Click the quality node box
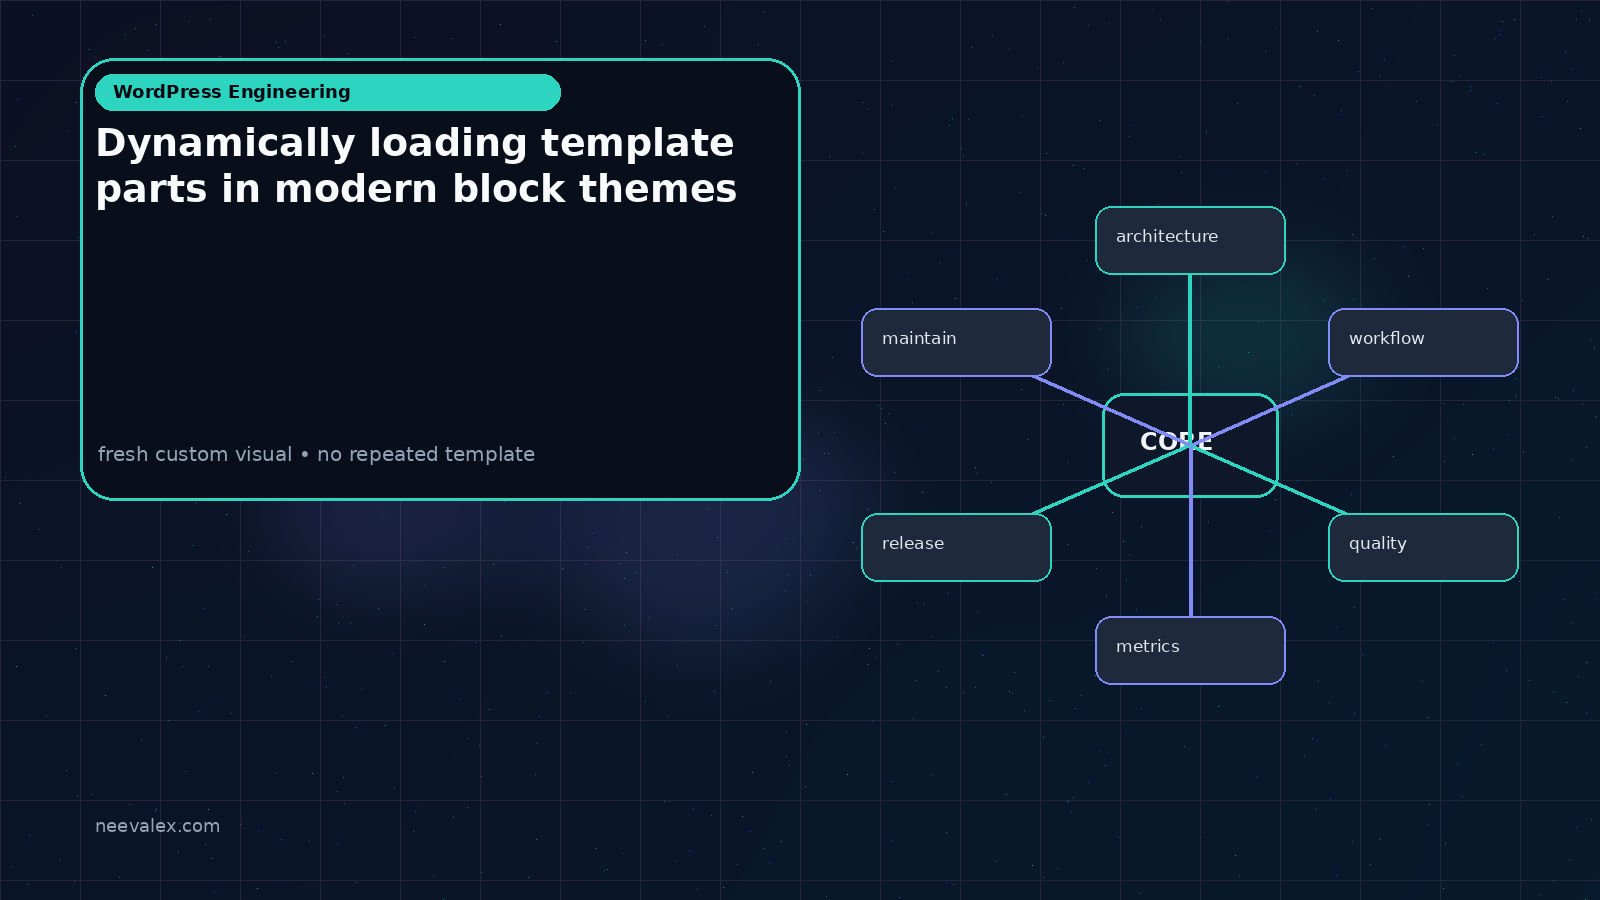Screen dimensions: 1600x900 (1423, 547)
